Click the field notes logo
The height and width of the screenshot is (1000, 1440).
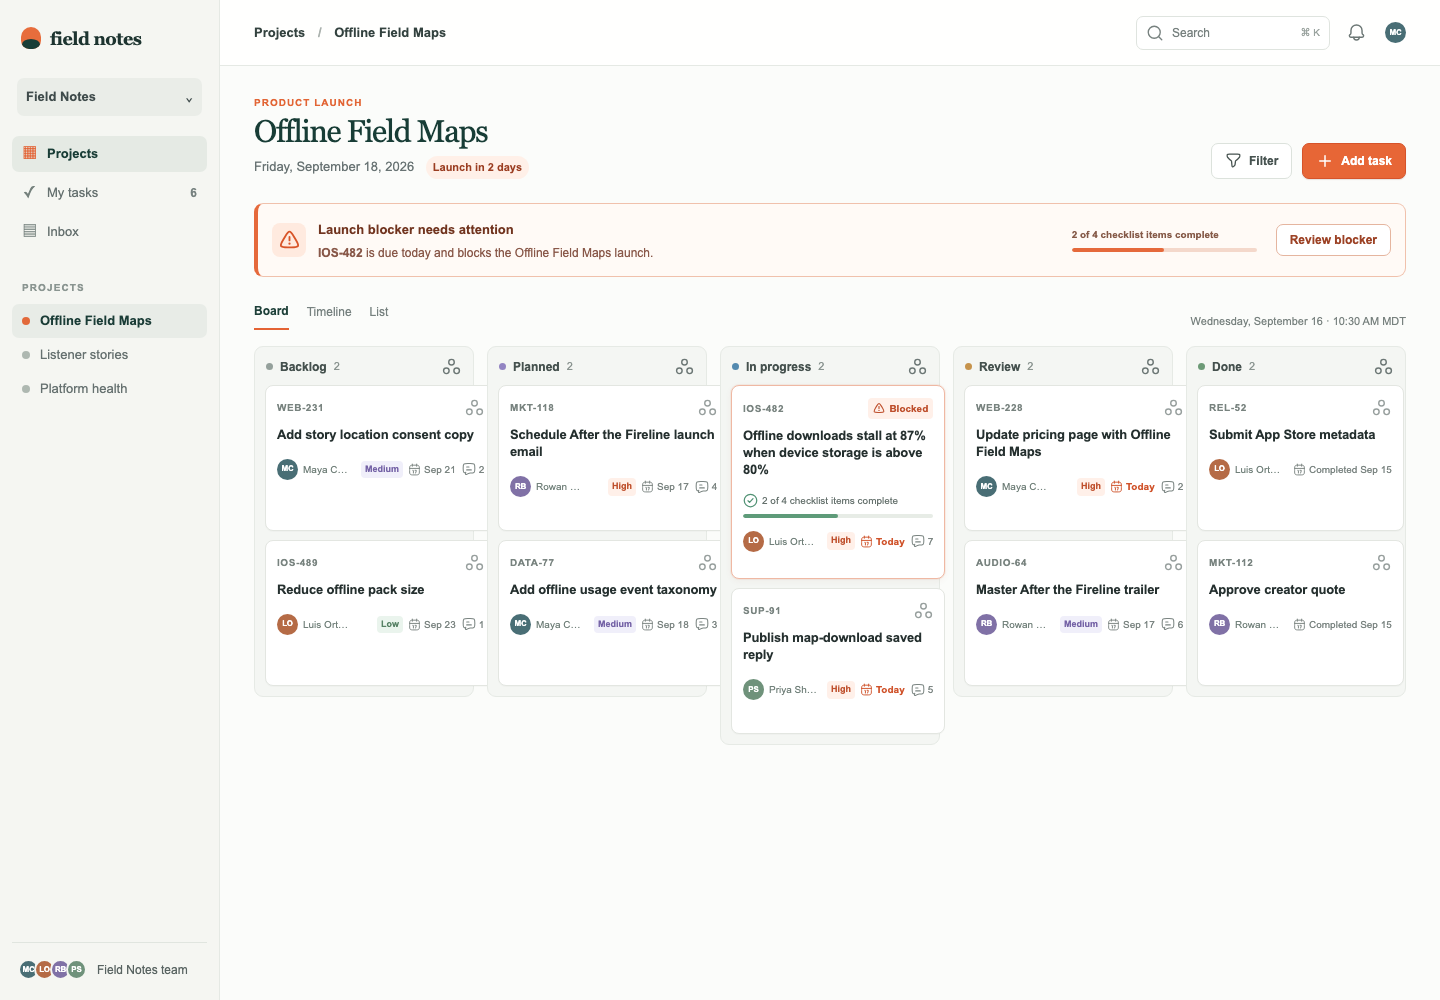(x=81, y=39)
